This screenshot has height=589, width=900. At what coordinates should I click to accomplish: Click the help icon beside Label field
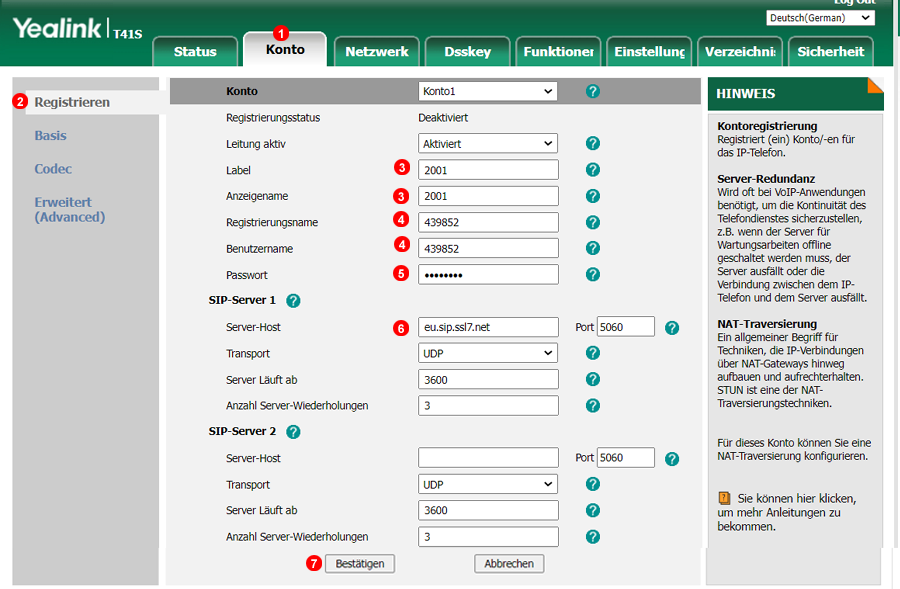[593, 170]
